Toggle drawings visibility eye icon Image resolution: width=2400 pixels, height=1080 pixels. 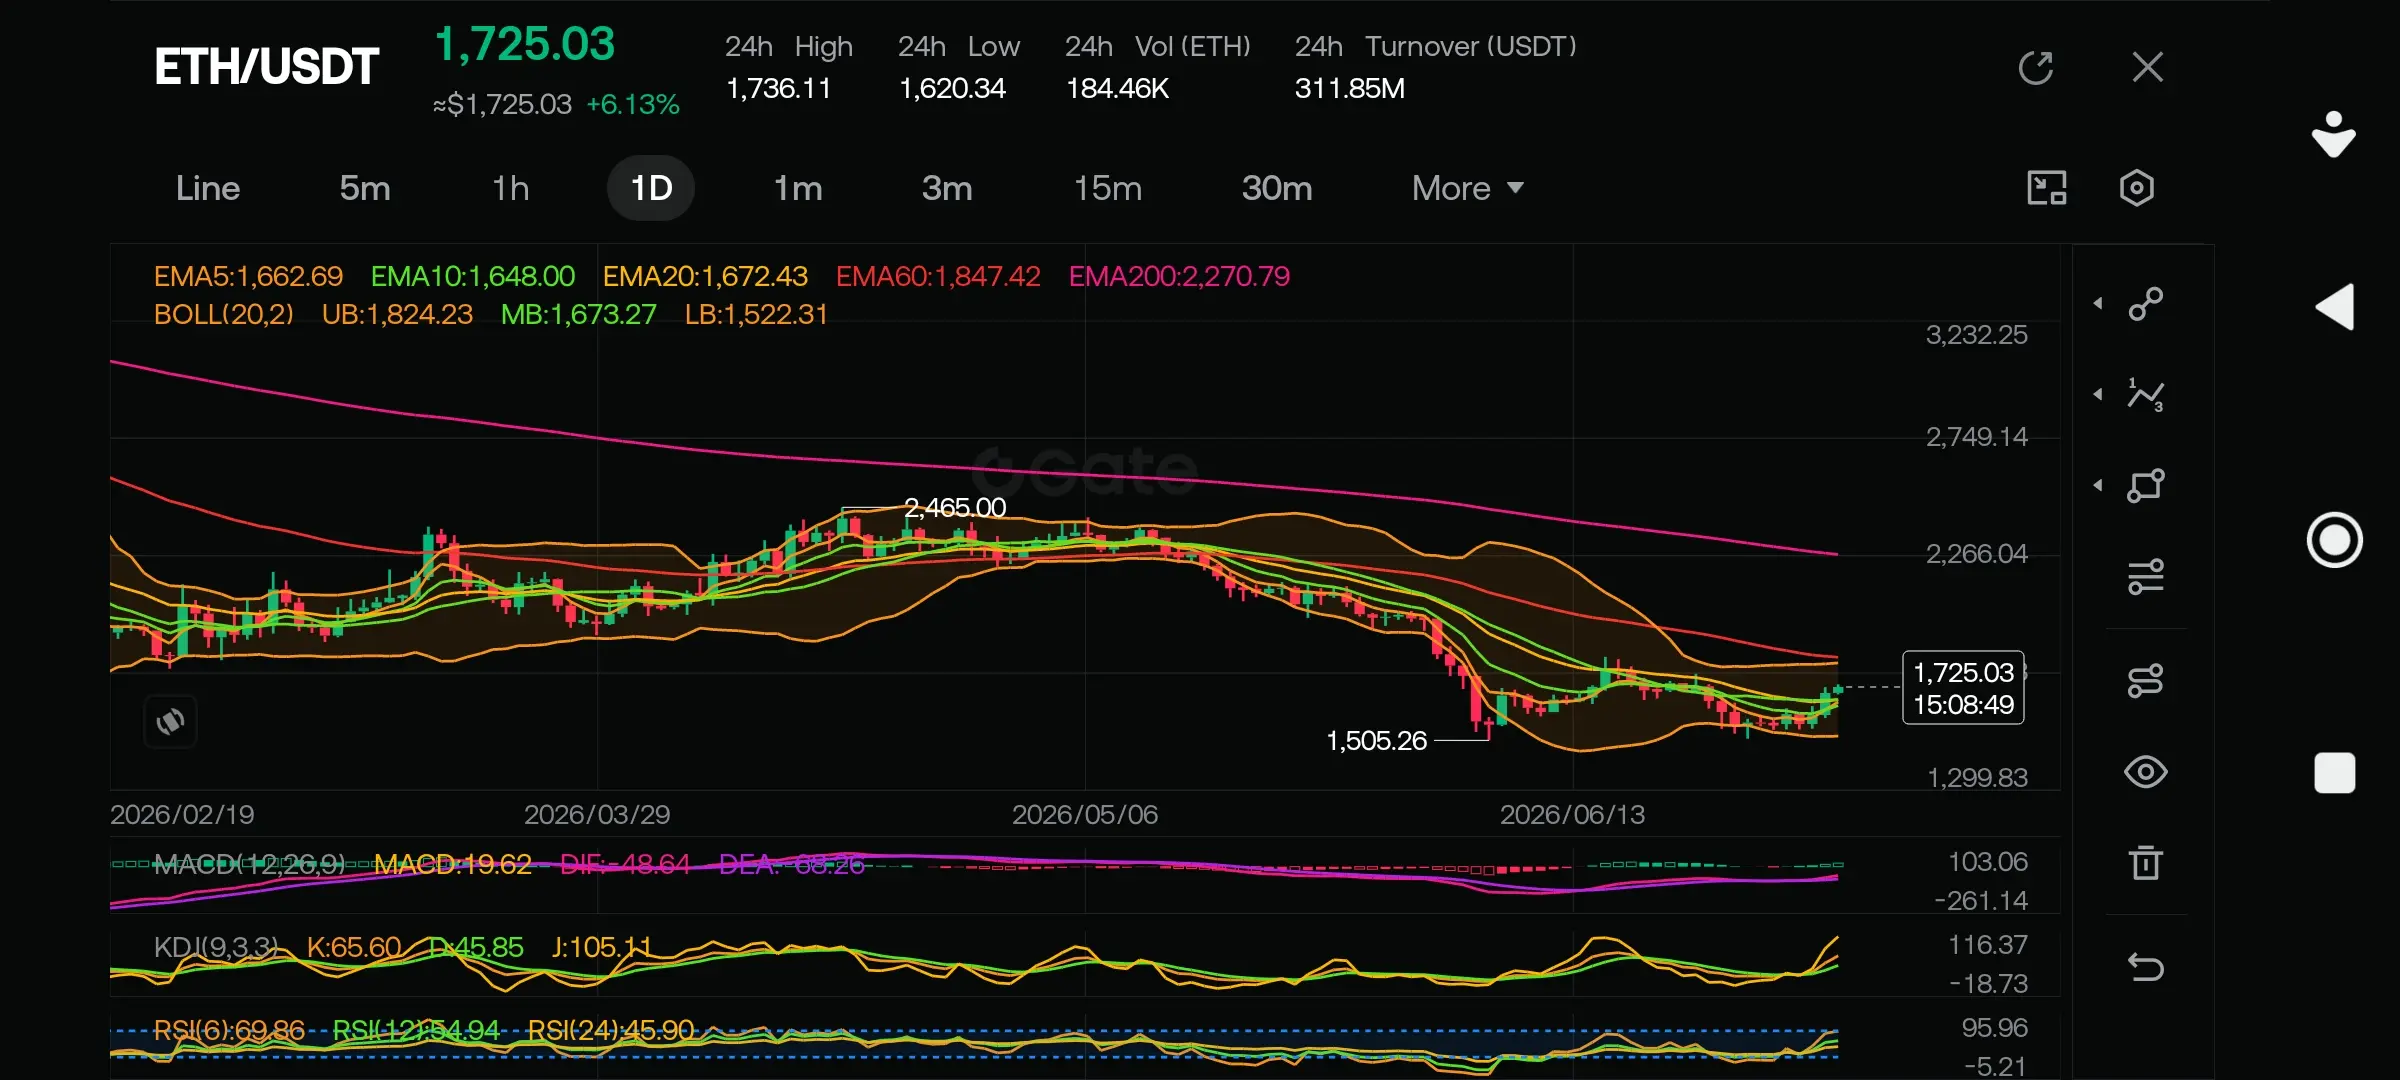(x=2145, y=772)
